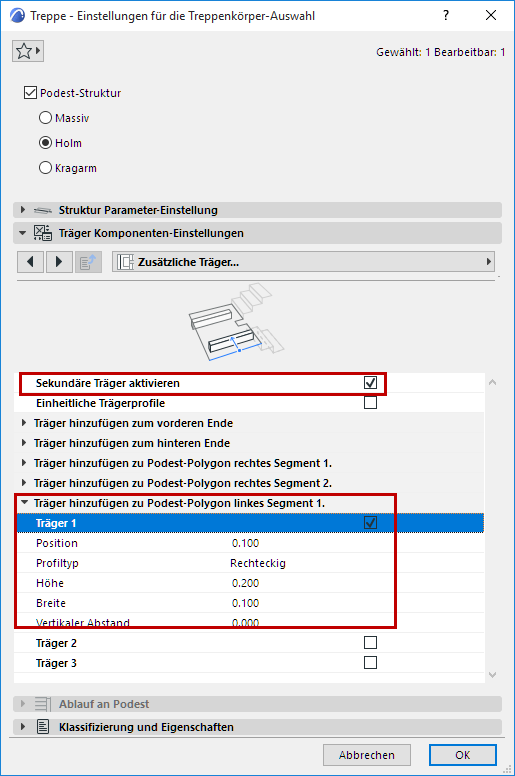This screenshot has width=515, height=776.
Task: Go to next settings page arrow
Action: (x=59, y=262)
